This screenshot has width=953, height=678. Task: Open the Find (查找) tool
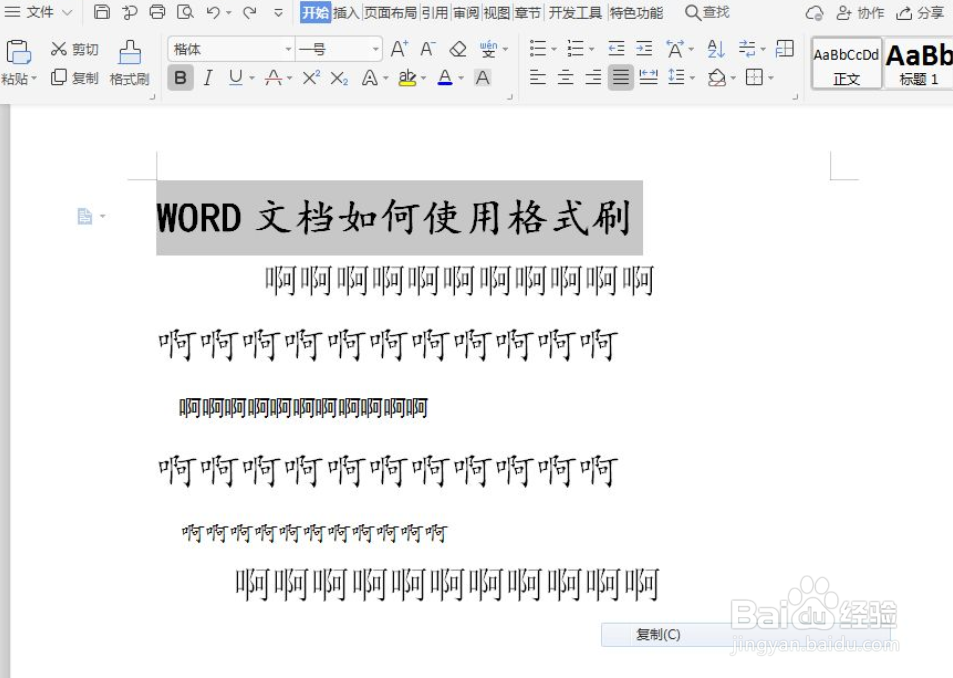706,12
